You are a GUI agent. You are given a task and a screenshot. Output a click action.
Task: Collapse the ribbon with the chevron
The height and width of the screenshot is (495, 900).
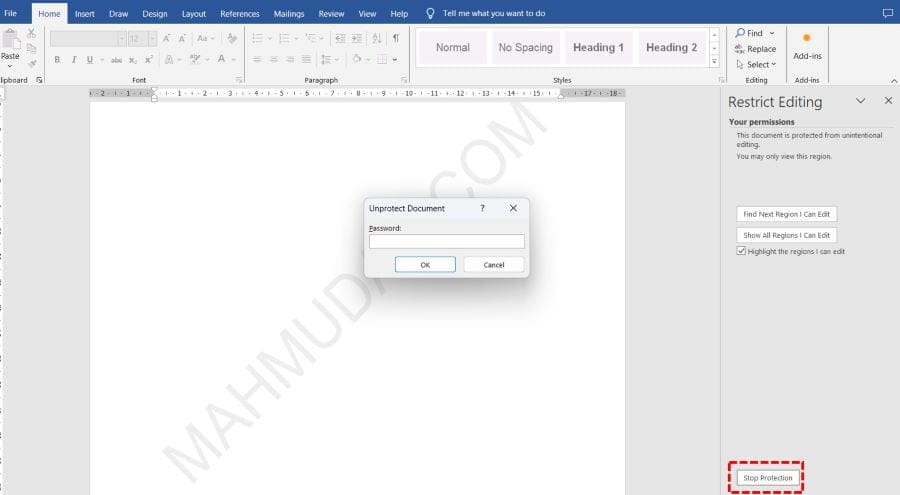[x=893, y=80]
